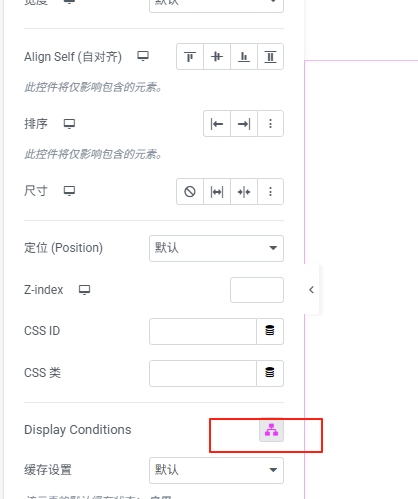The width and height of the screenshot is (418, 499).
Task: Select size shrink option
Action: [x=244, y=192]
